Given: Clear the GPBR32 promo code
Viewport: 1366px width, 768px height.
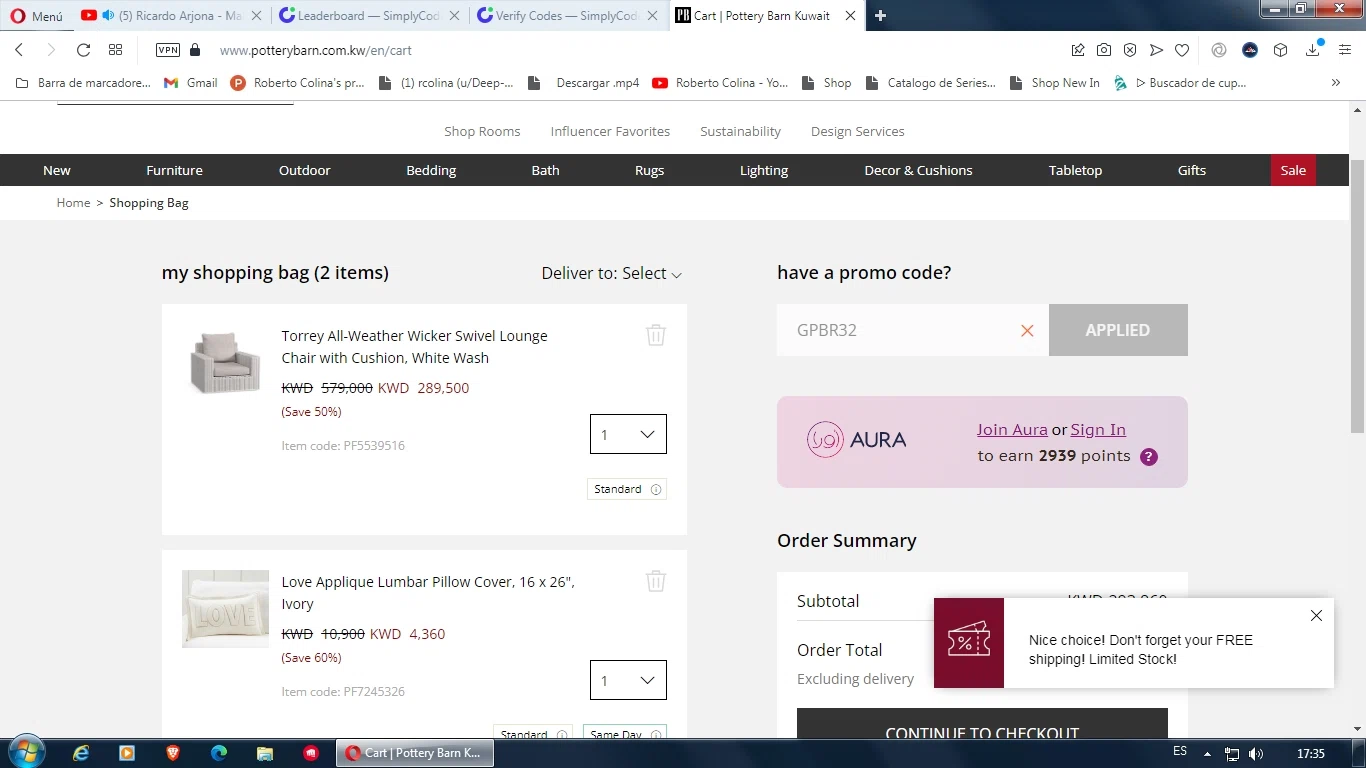Looking at the screenshot, I should pos(1027,330).
